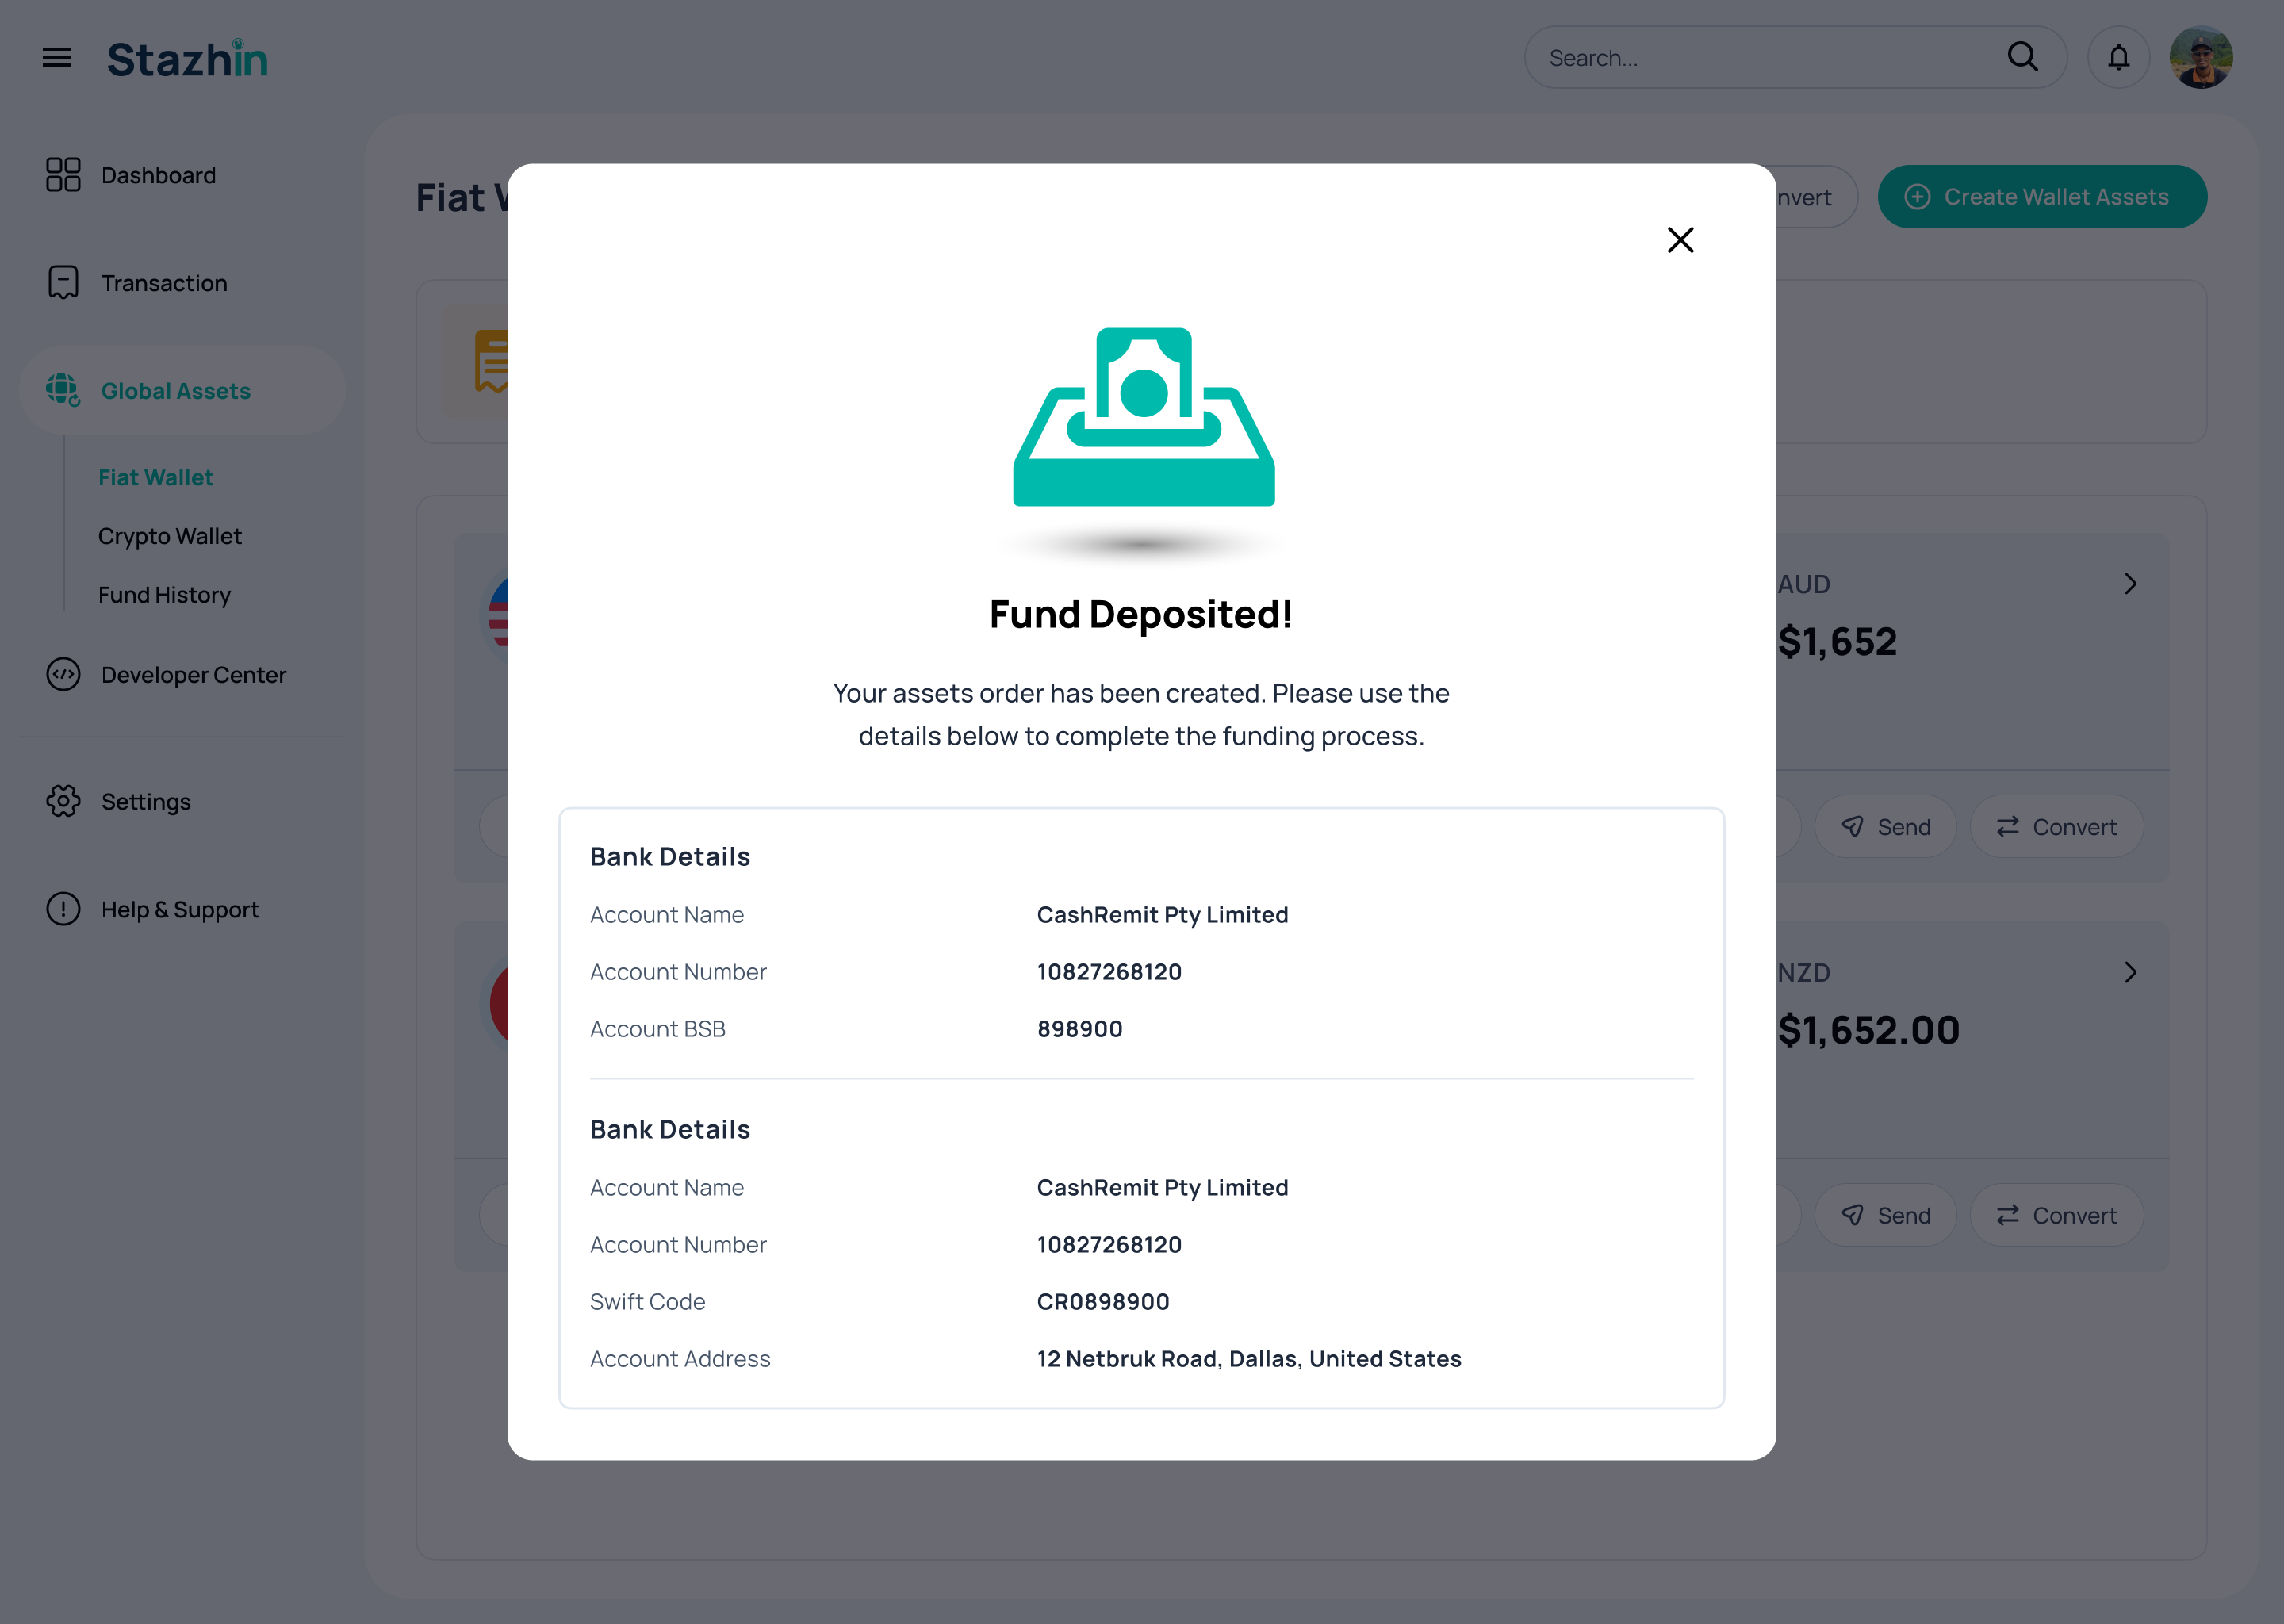Click Send in the AUD card
2284x1624 pixels.
[x=1885, y=827]
